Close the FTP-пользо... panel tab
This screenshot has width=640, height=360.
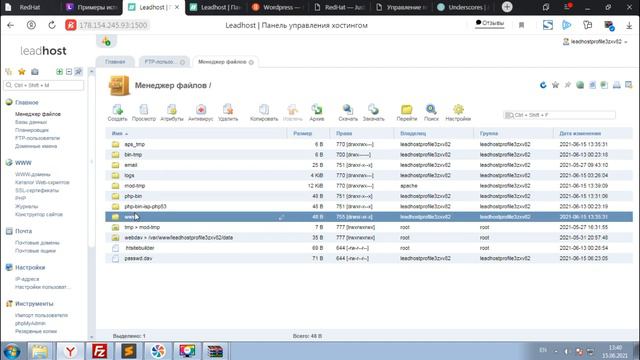point(182,62)
